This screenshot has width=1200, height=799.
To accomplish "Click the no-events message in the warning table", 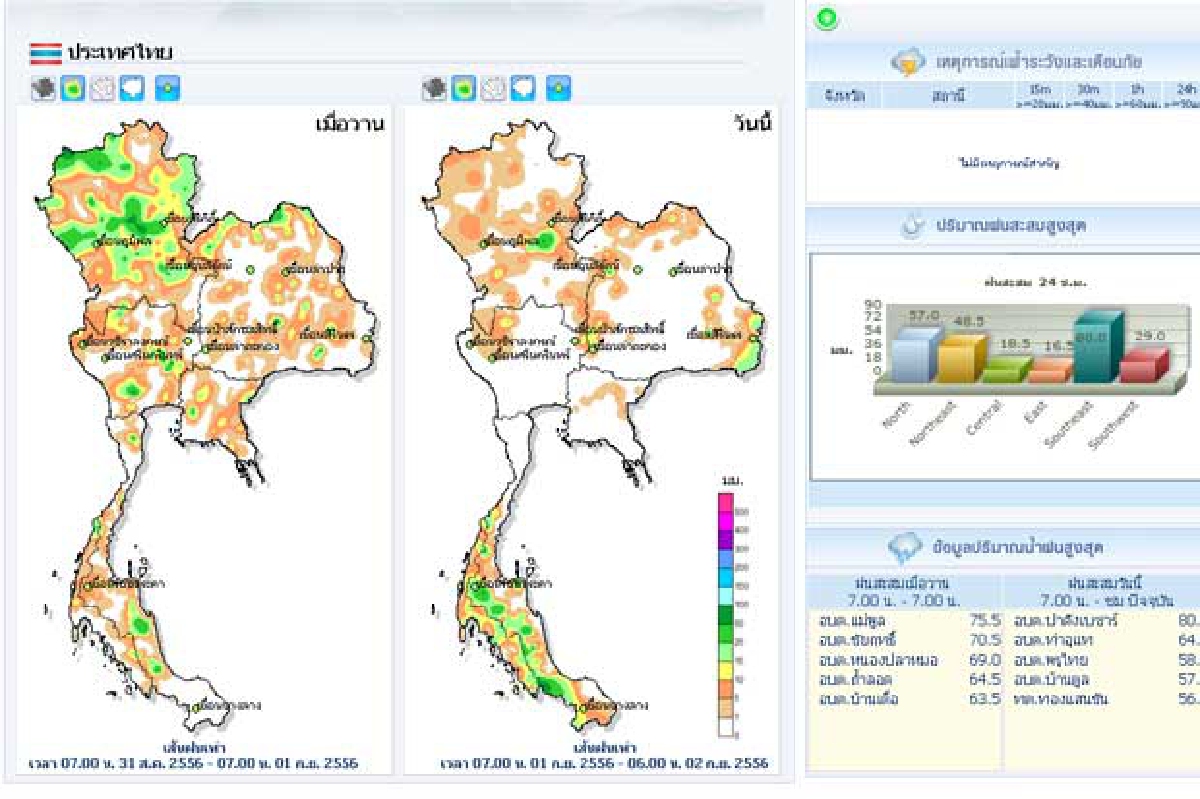I will (x=1008, y=161).
